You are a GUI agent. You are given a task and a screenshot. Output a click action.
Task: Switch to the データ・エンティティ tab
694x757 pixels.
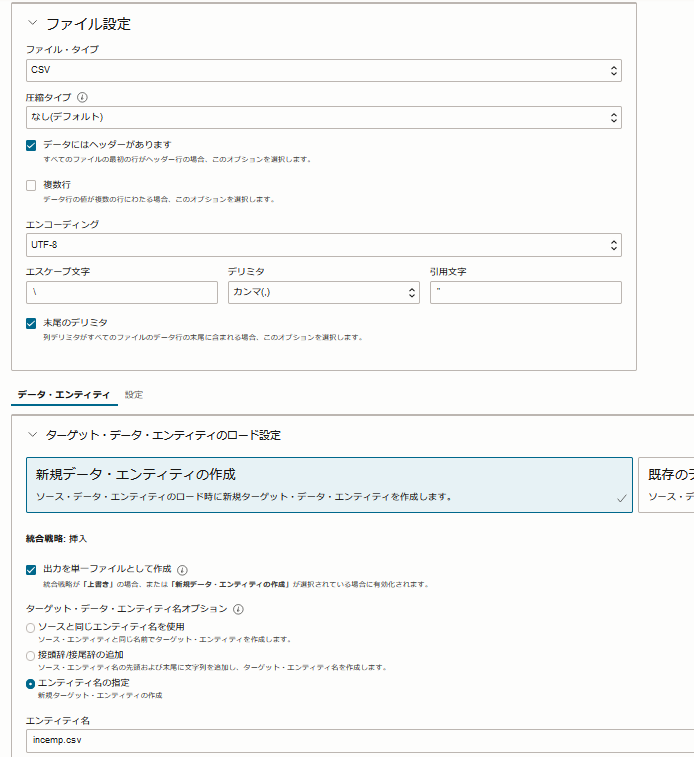point(64,395)
